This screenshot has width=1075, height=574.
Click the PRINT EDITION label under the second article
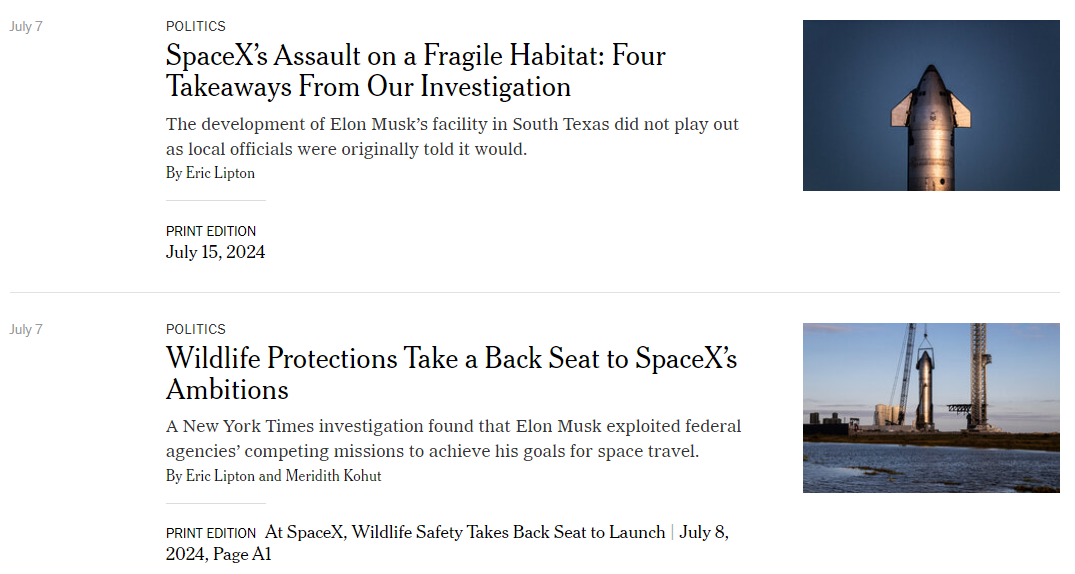[x=210, y=534]
